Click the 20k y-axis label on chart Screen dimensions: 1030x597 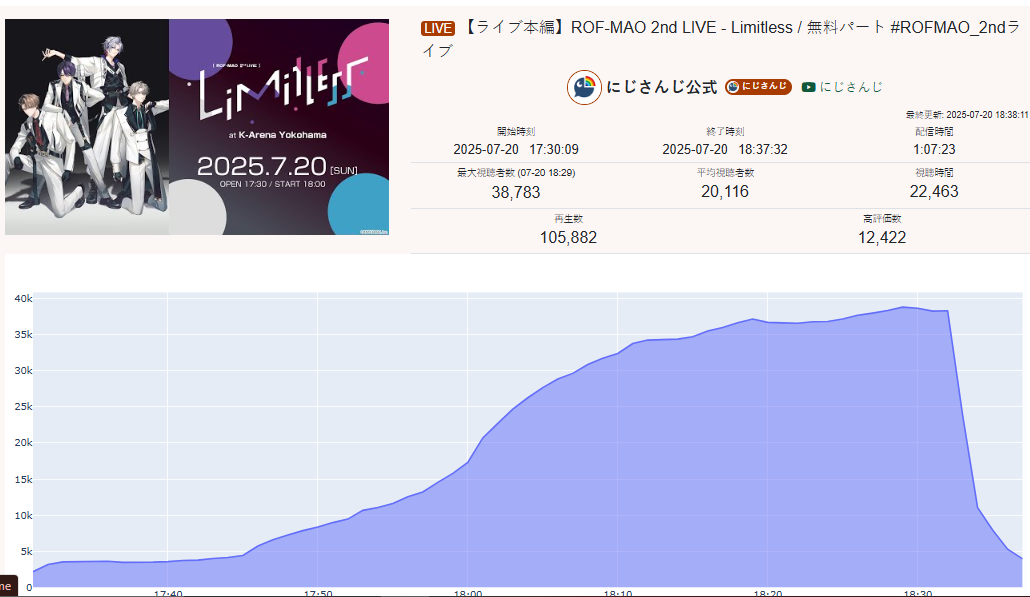pos(24,443)
